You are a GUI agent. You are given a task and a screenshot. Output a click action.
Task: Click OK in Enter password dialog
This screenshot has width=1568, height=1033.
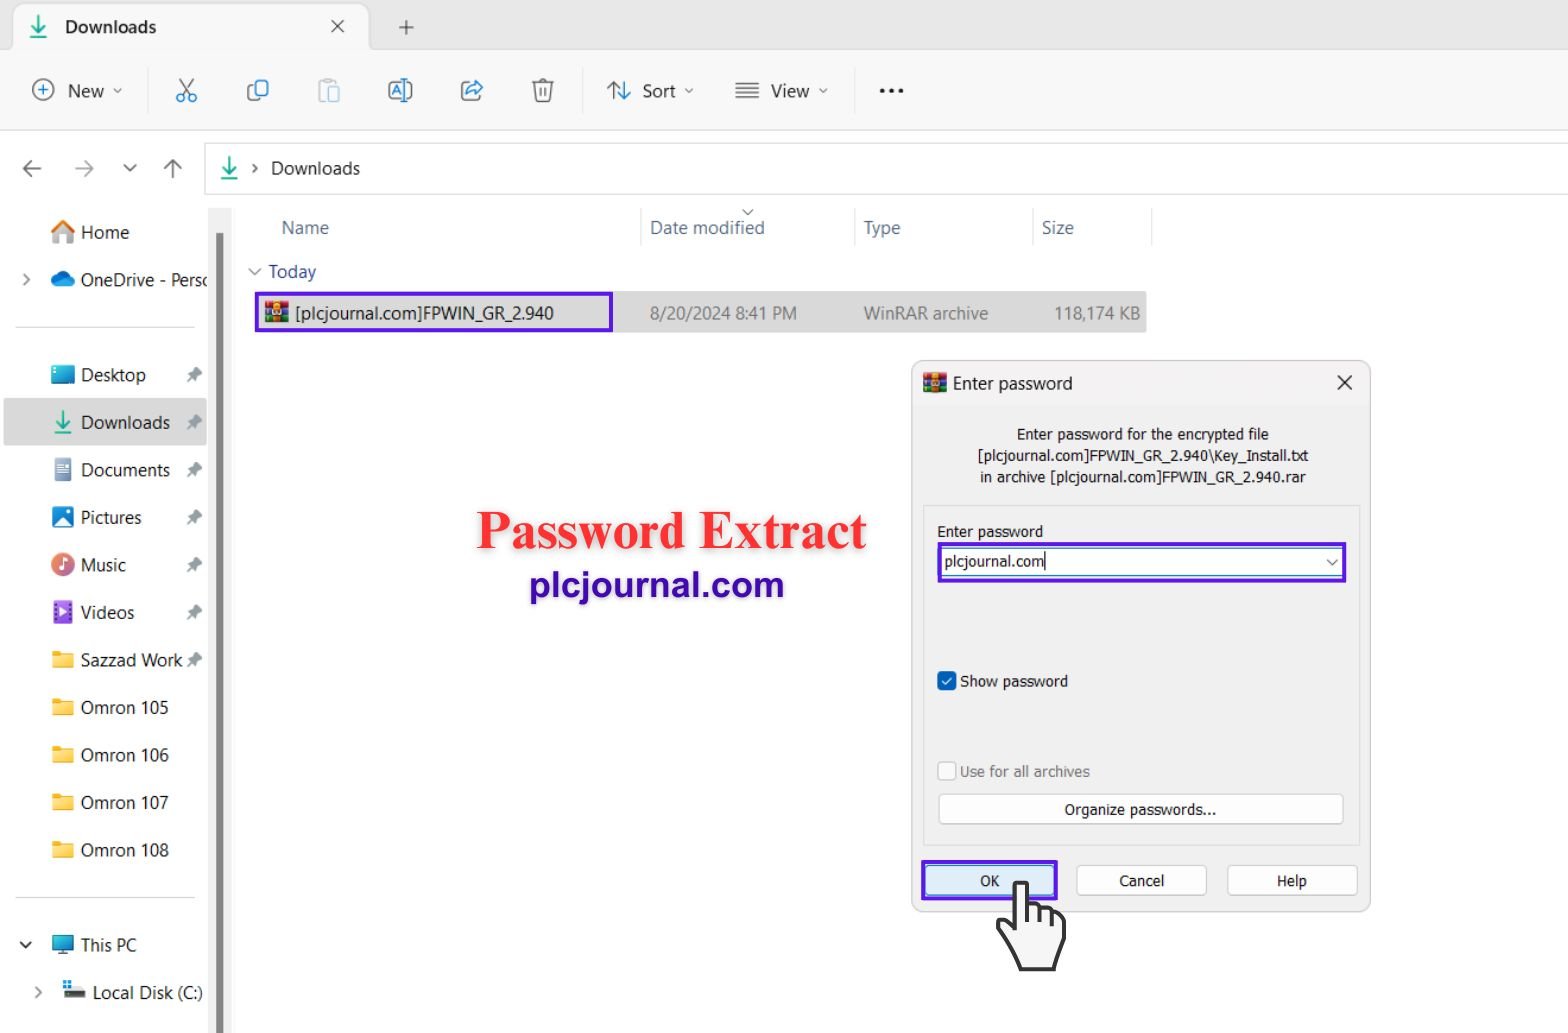click(x=989, y=880)
